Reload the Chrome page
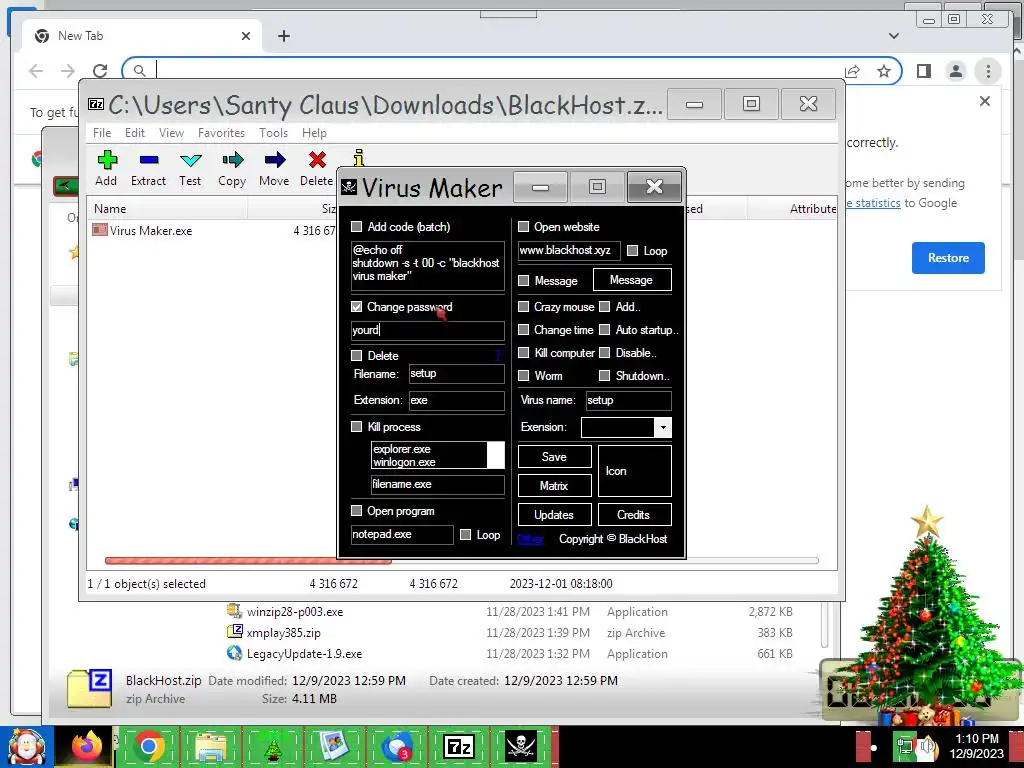1024x768 pixels. pos(100,71)
